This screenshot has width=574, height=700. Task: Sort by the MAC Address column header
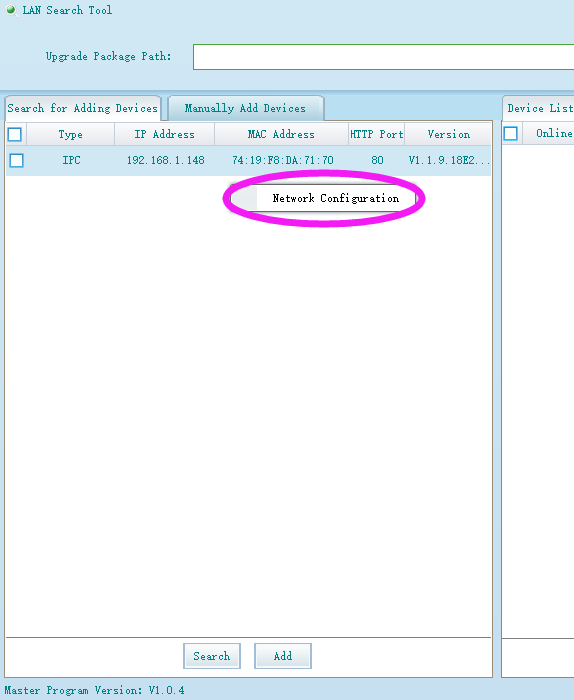(281, 134)
